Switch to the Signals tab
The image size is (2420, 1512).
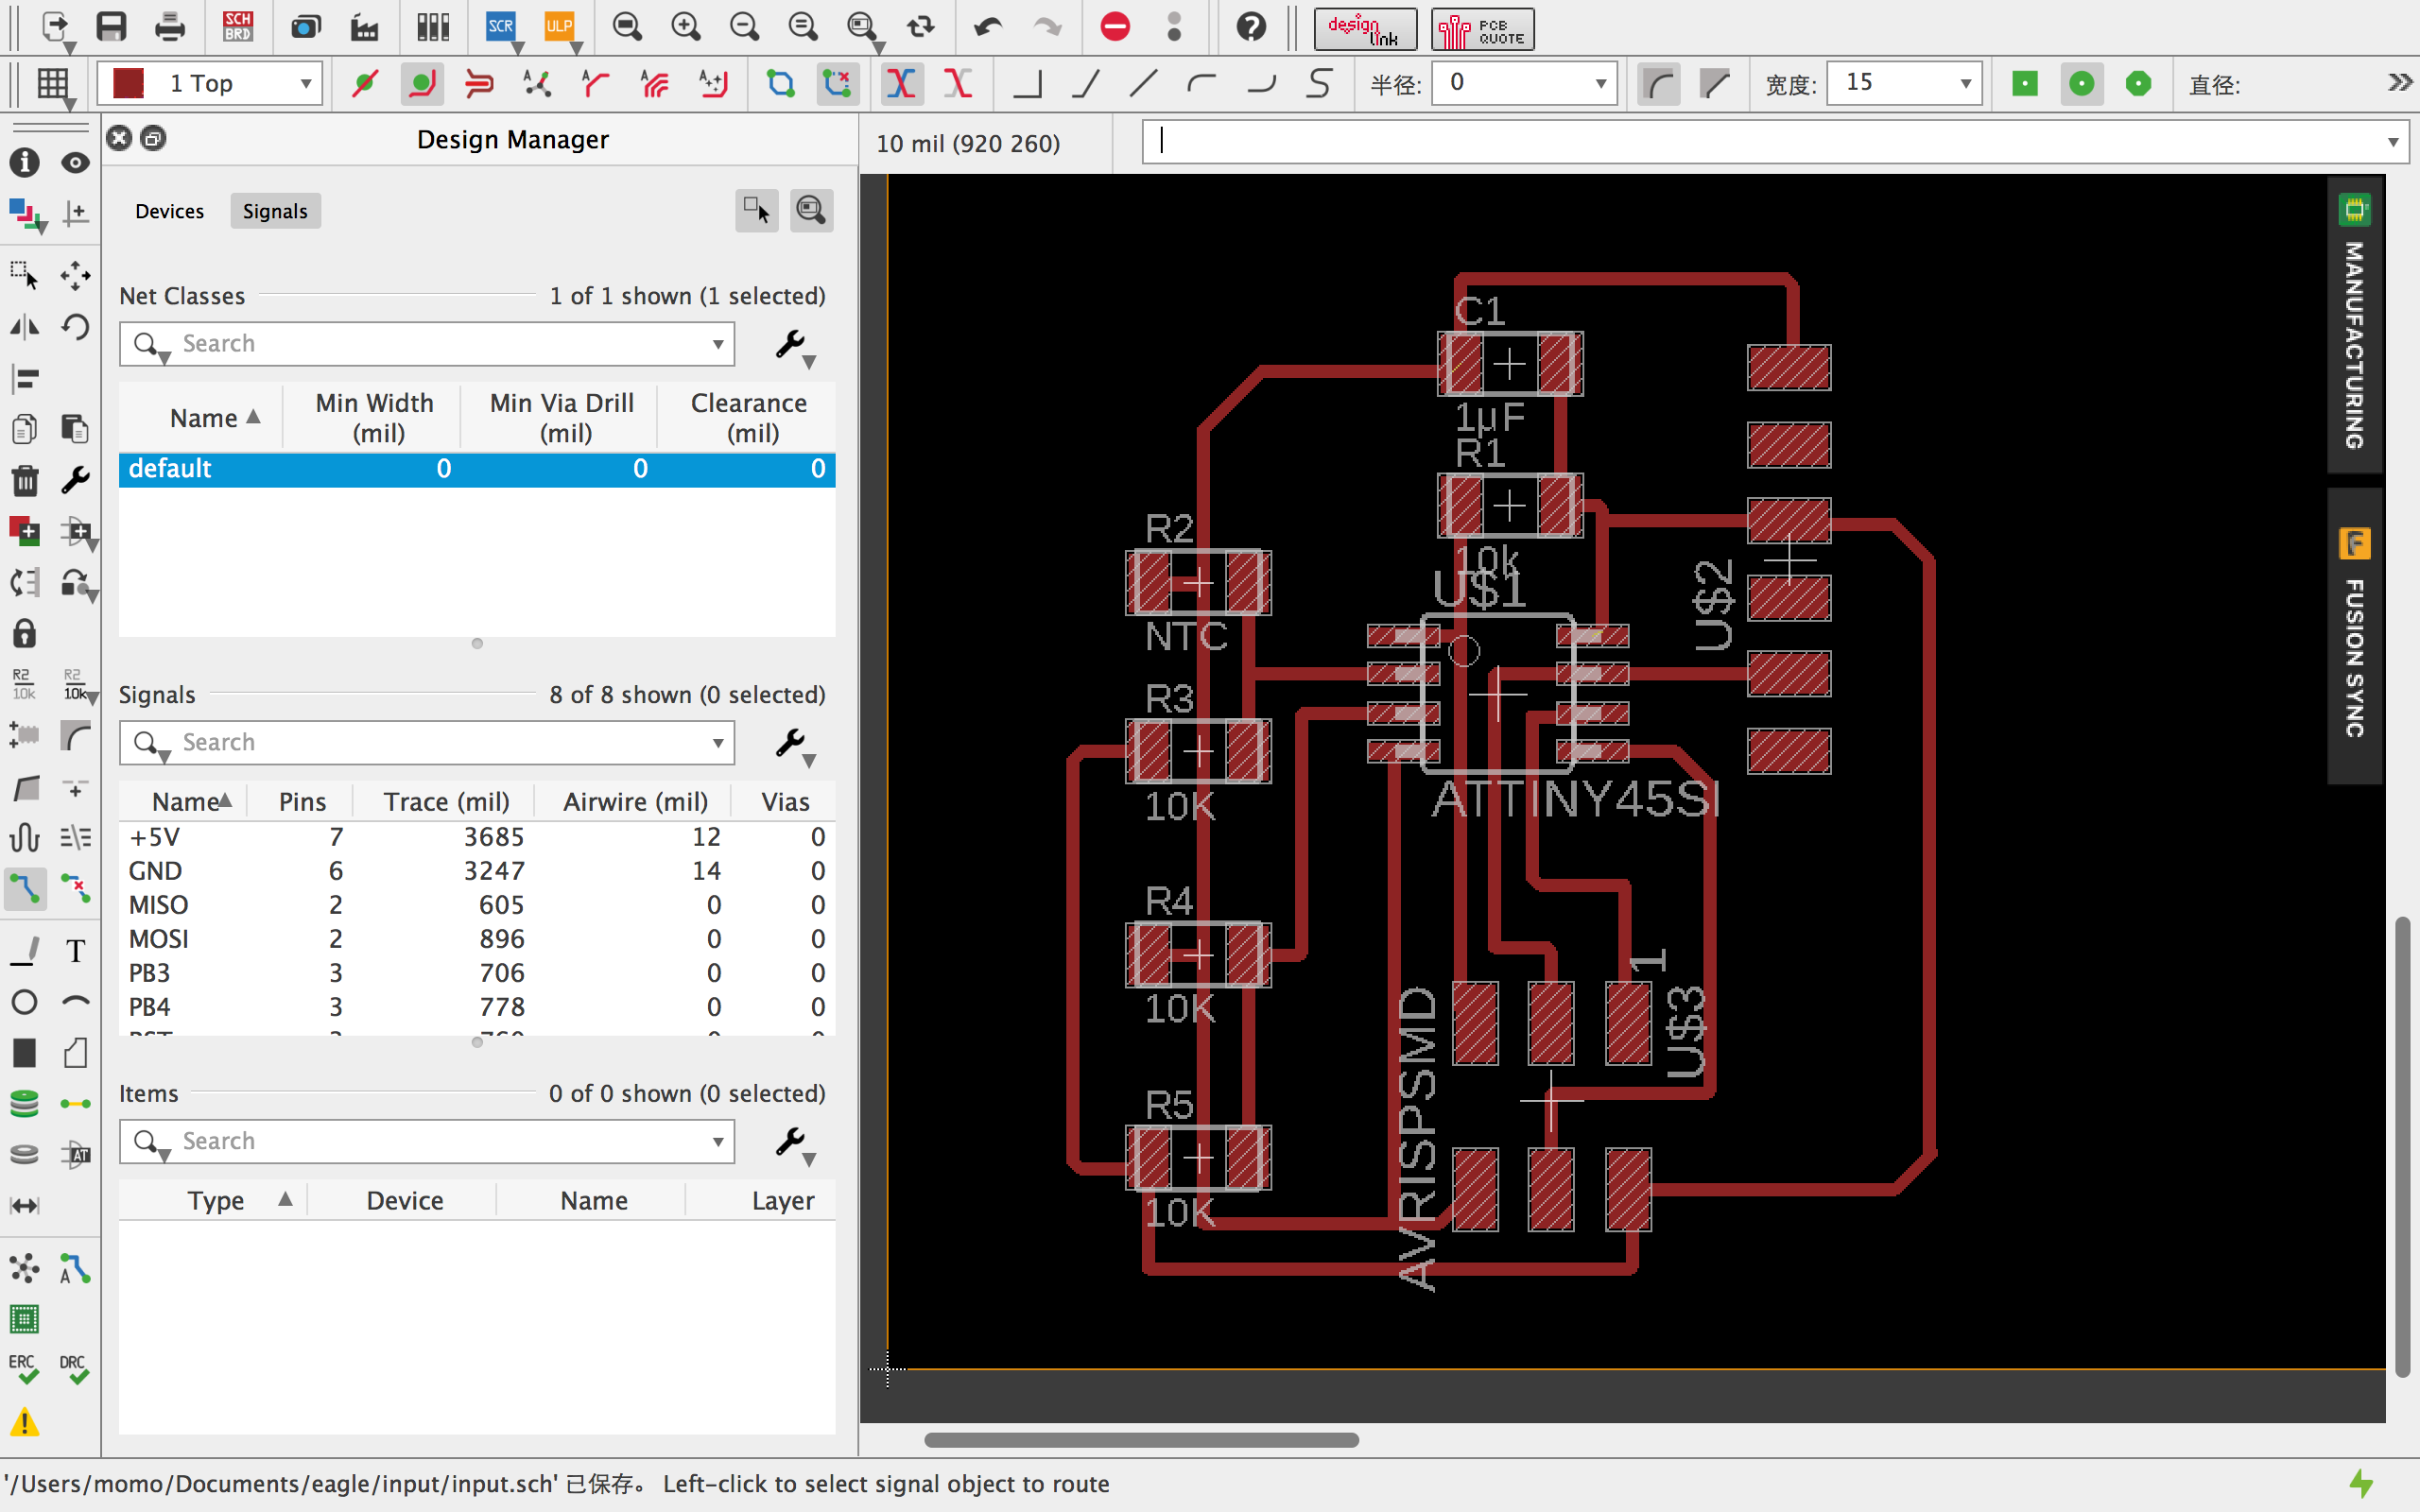(x=275, y=211)
